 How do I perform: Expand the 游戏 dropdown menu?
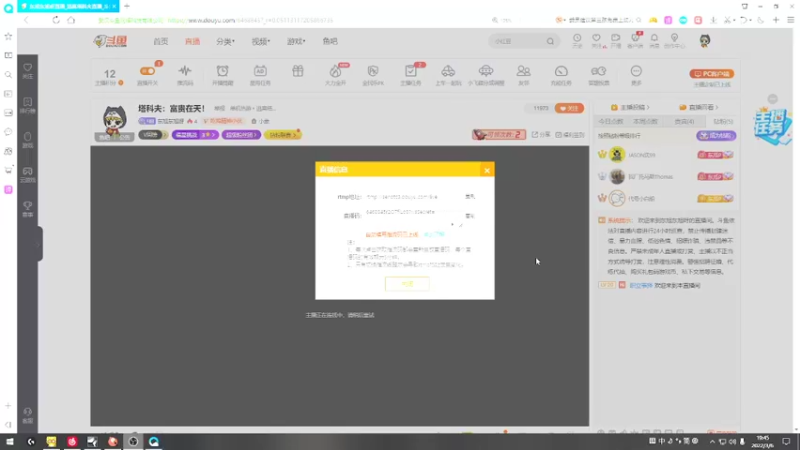pyautogui.click(x=296, y=41)
